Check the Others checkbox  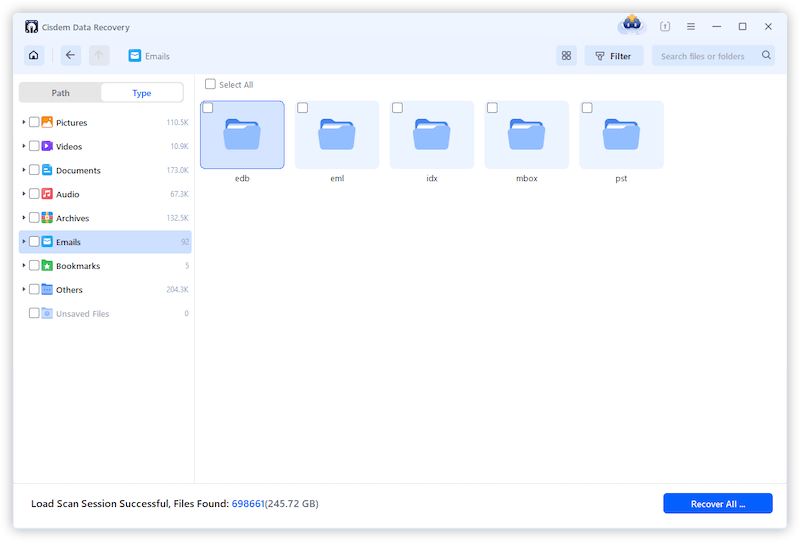pyautogui.click(x=34, y=289)
